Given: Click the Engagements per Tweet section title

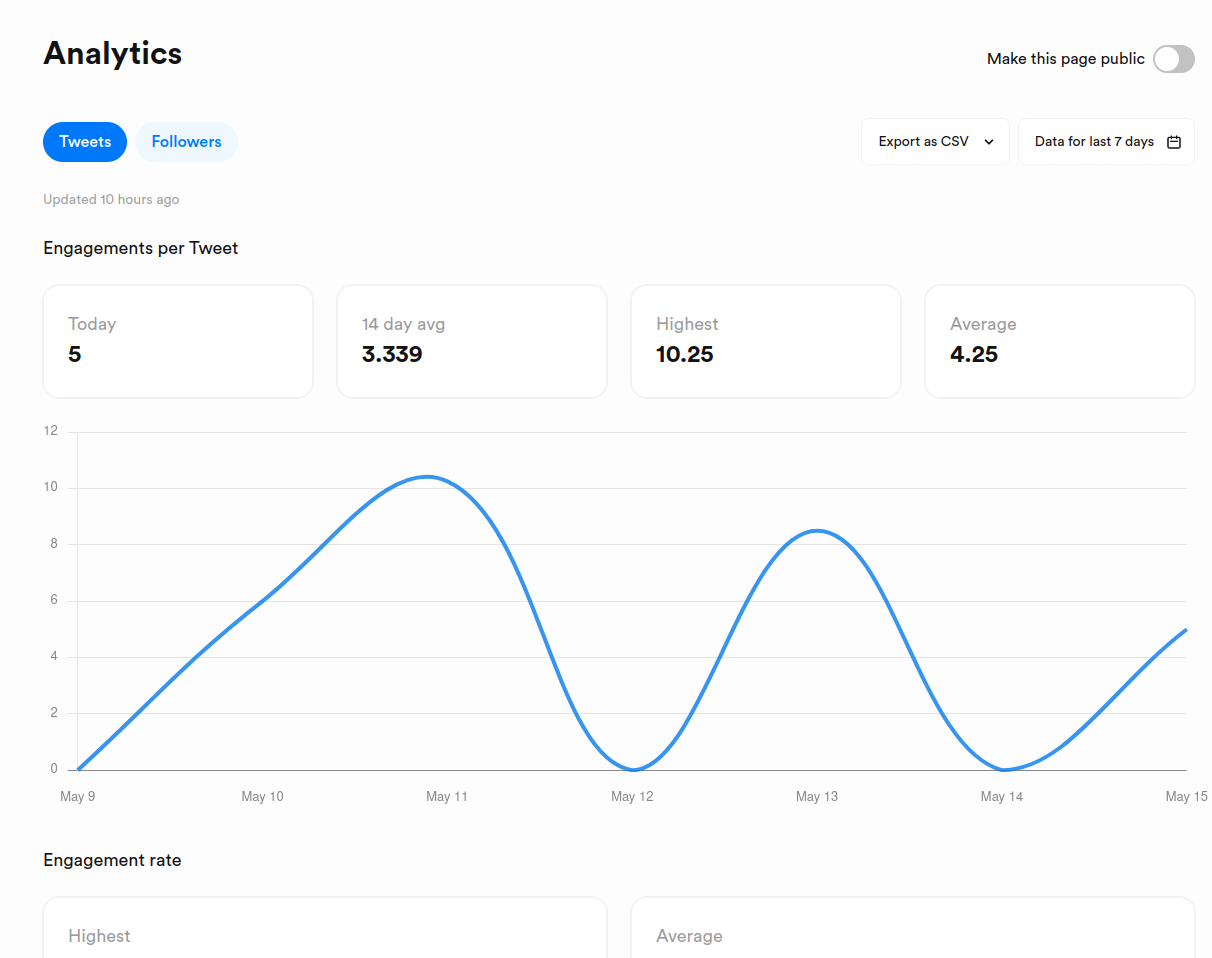Looking at the screenshot, I should click(140, 247).
